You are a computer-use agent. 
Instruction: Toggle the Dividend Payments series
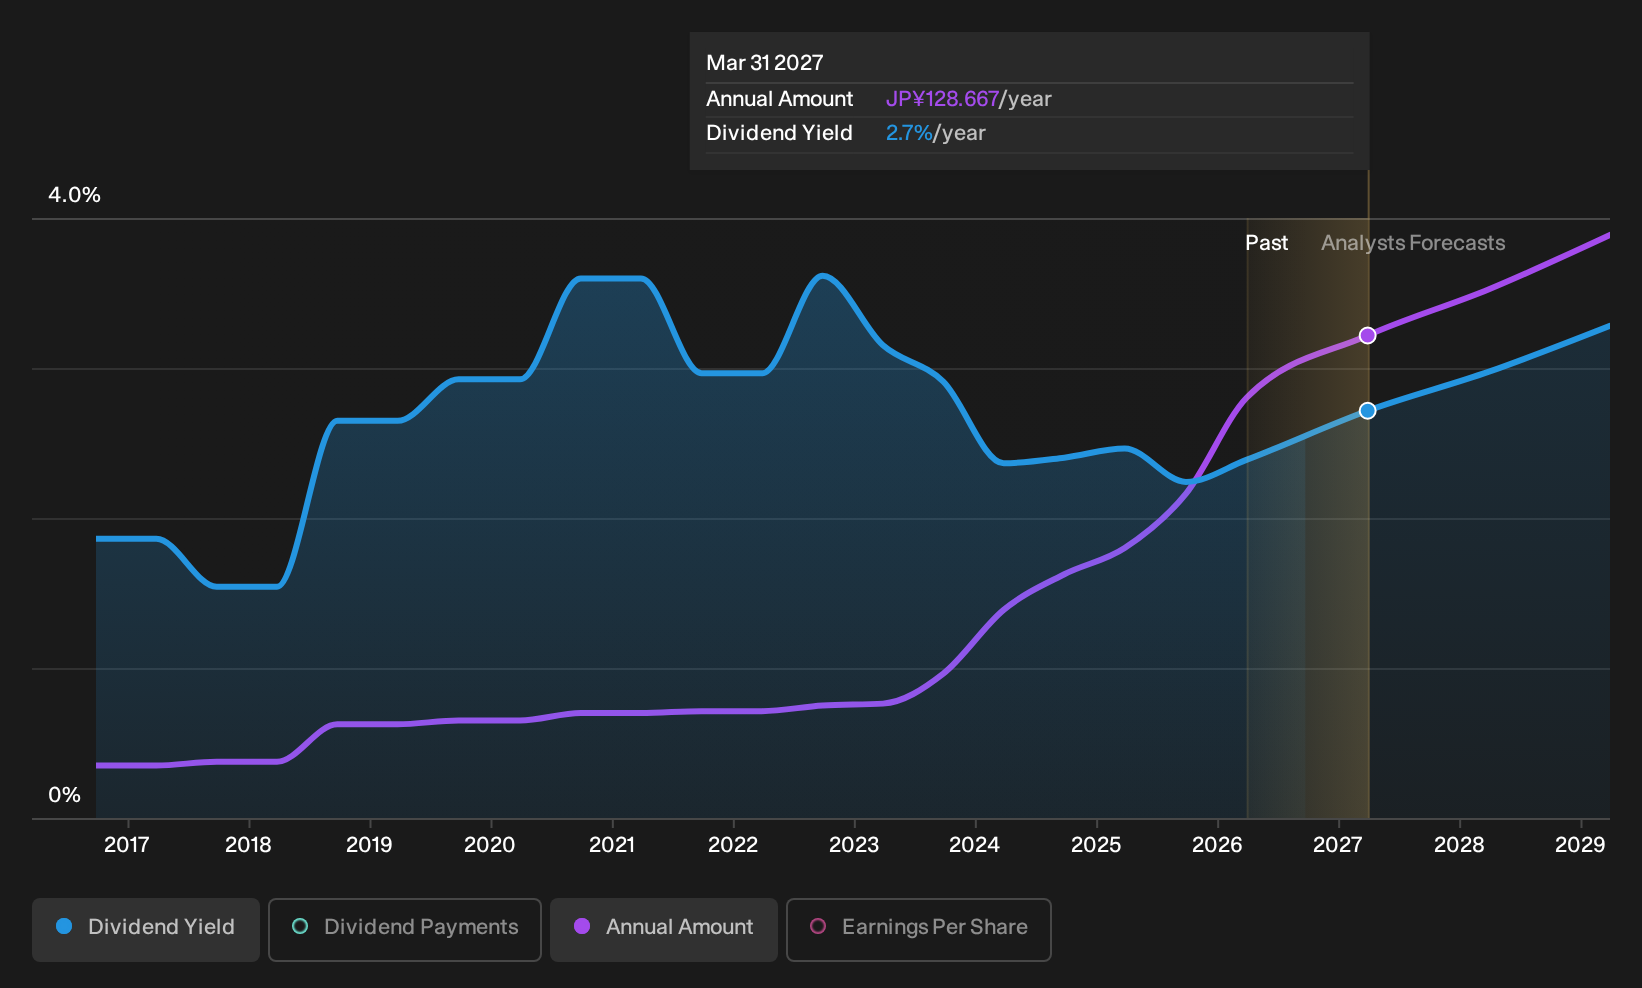coord(405,929)
